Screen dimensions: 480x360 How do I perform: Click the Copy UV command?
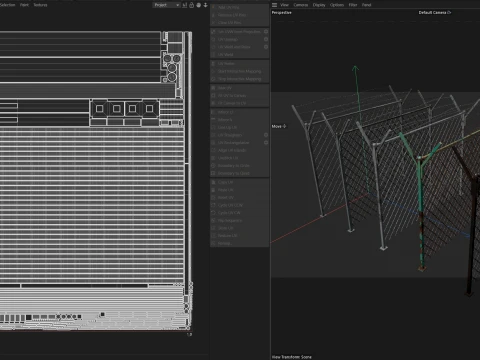click(x=240, y=182)
